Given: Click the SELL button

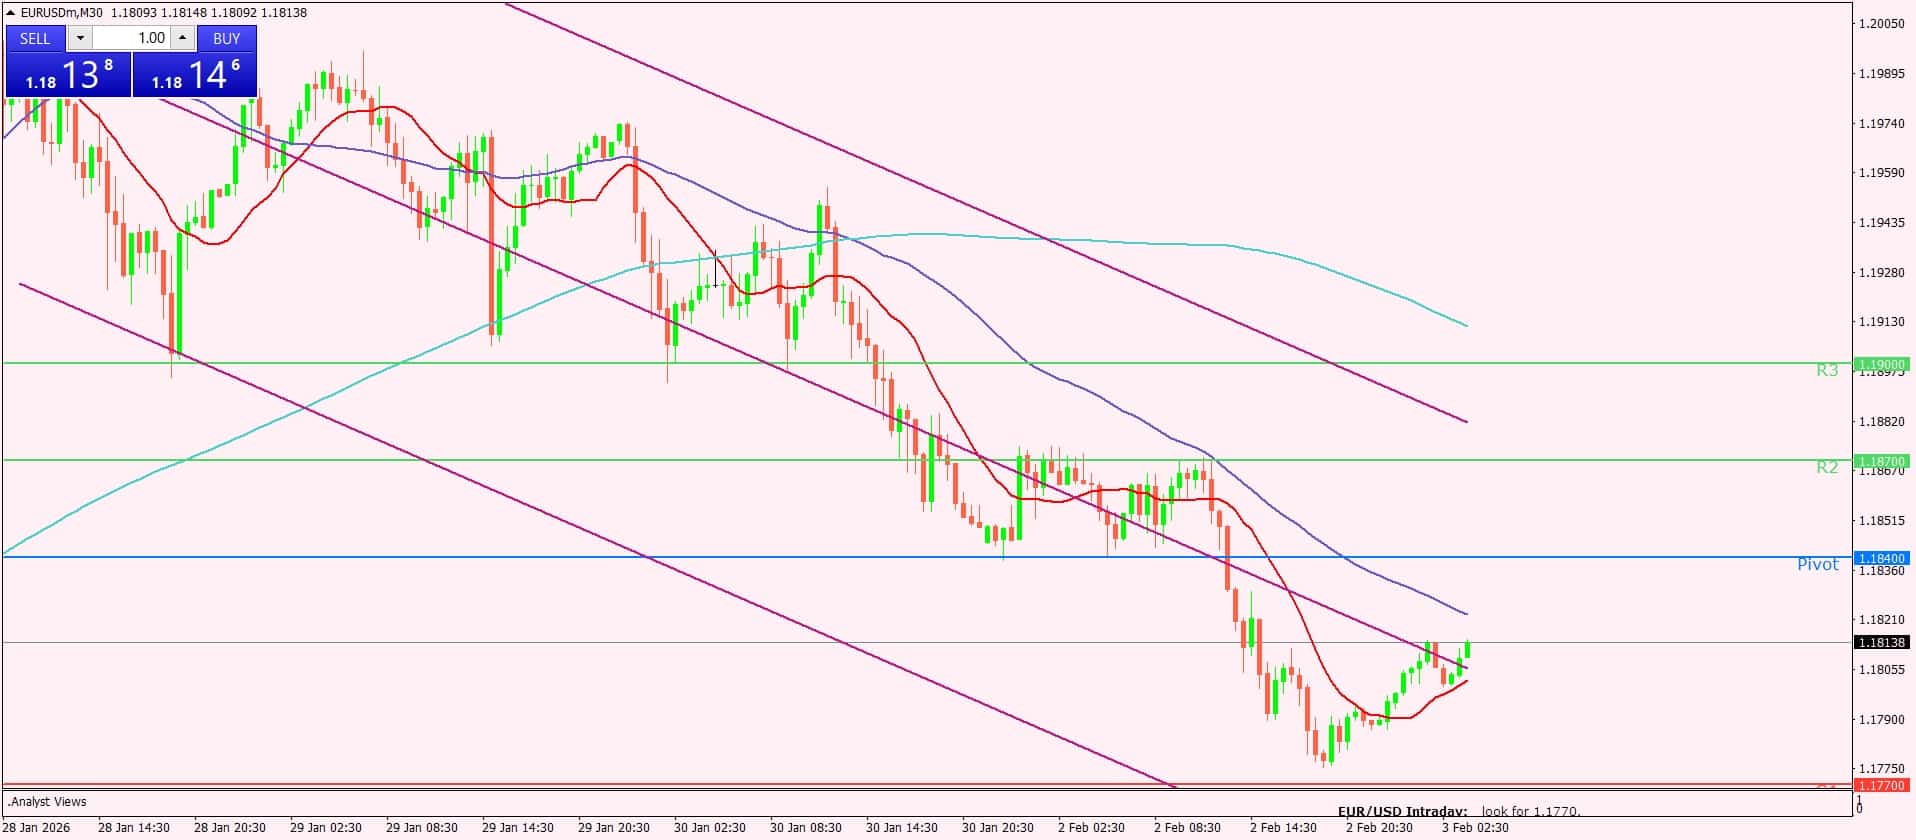Looking at the screenshot, I should (x=35, y=38).
